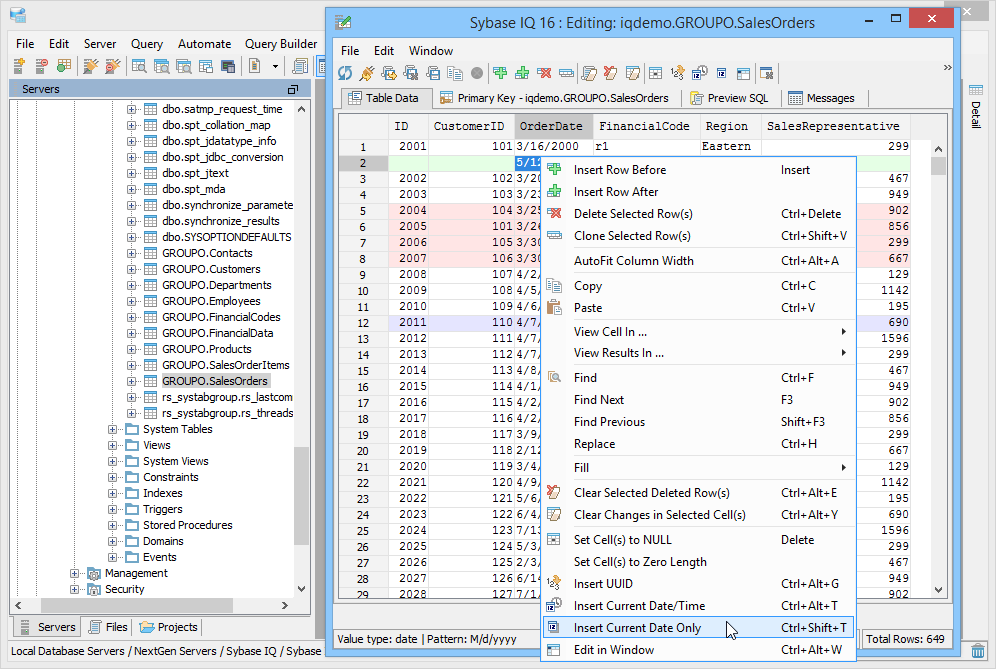This screenshot has height=669, width=996.
Task: Click the Clone Selected Row toolbar icon
Action: pos(566,73)
